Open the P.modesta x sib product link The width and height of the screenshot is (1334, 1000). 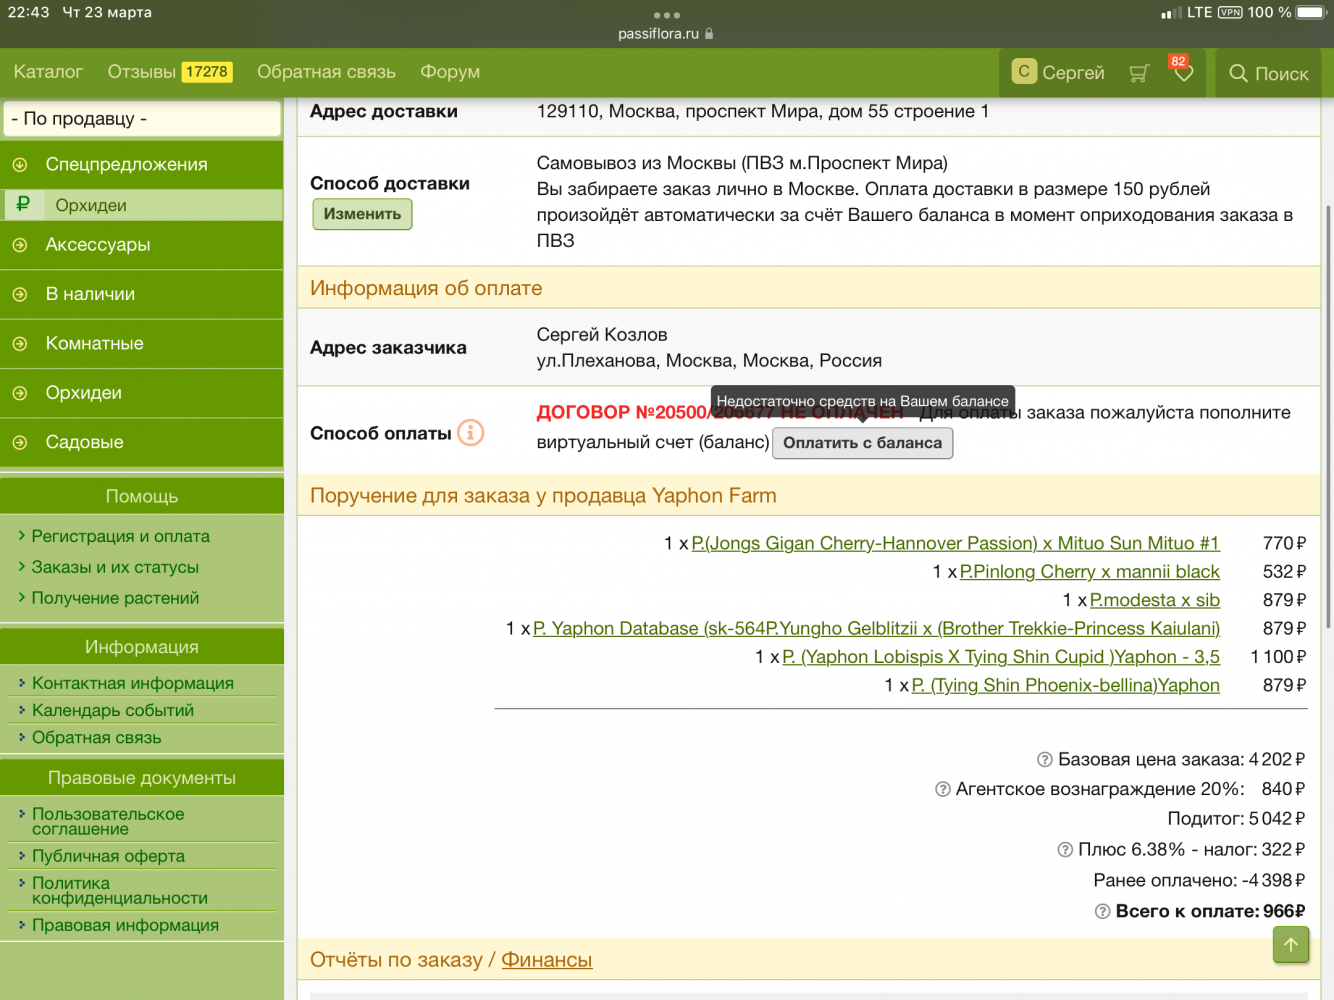coord(1154,600)
